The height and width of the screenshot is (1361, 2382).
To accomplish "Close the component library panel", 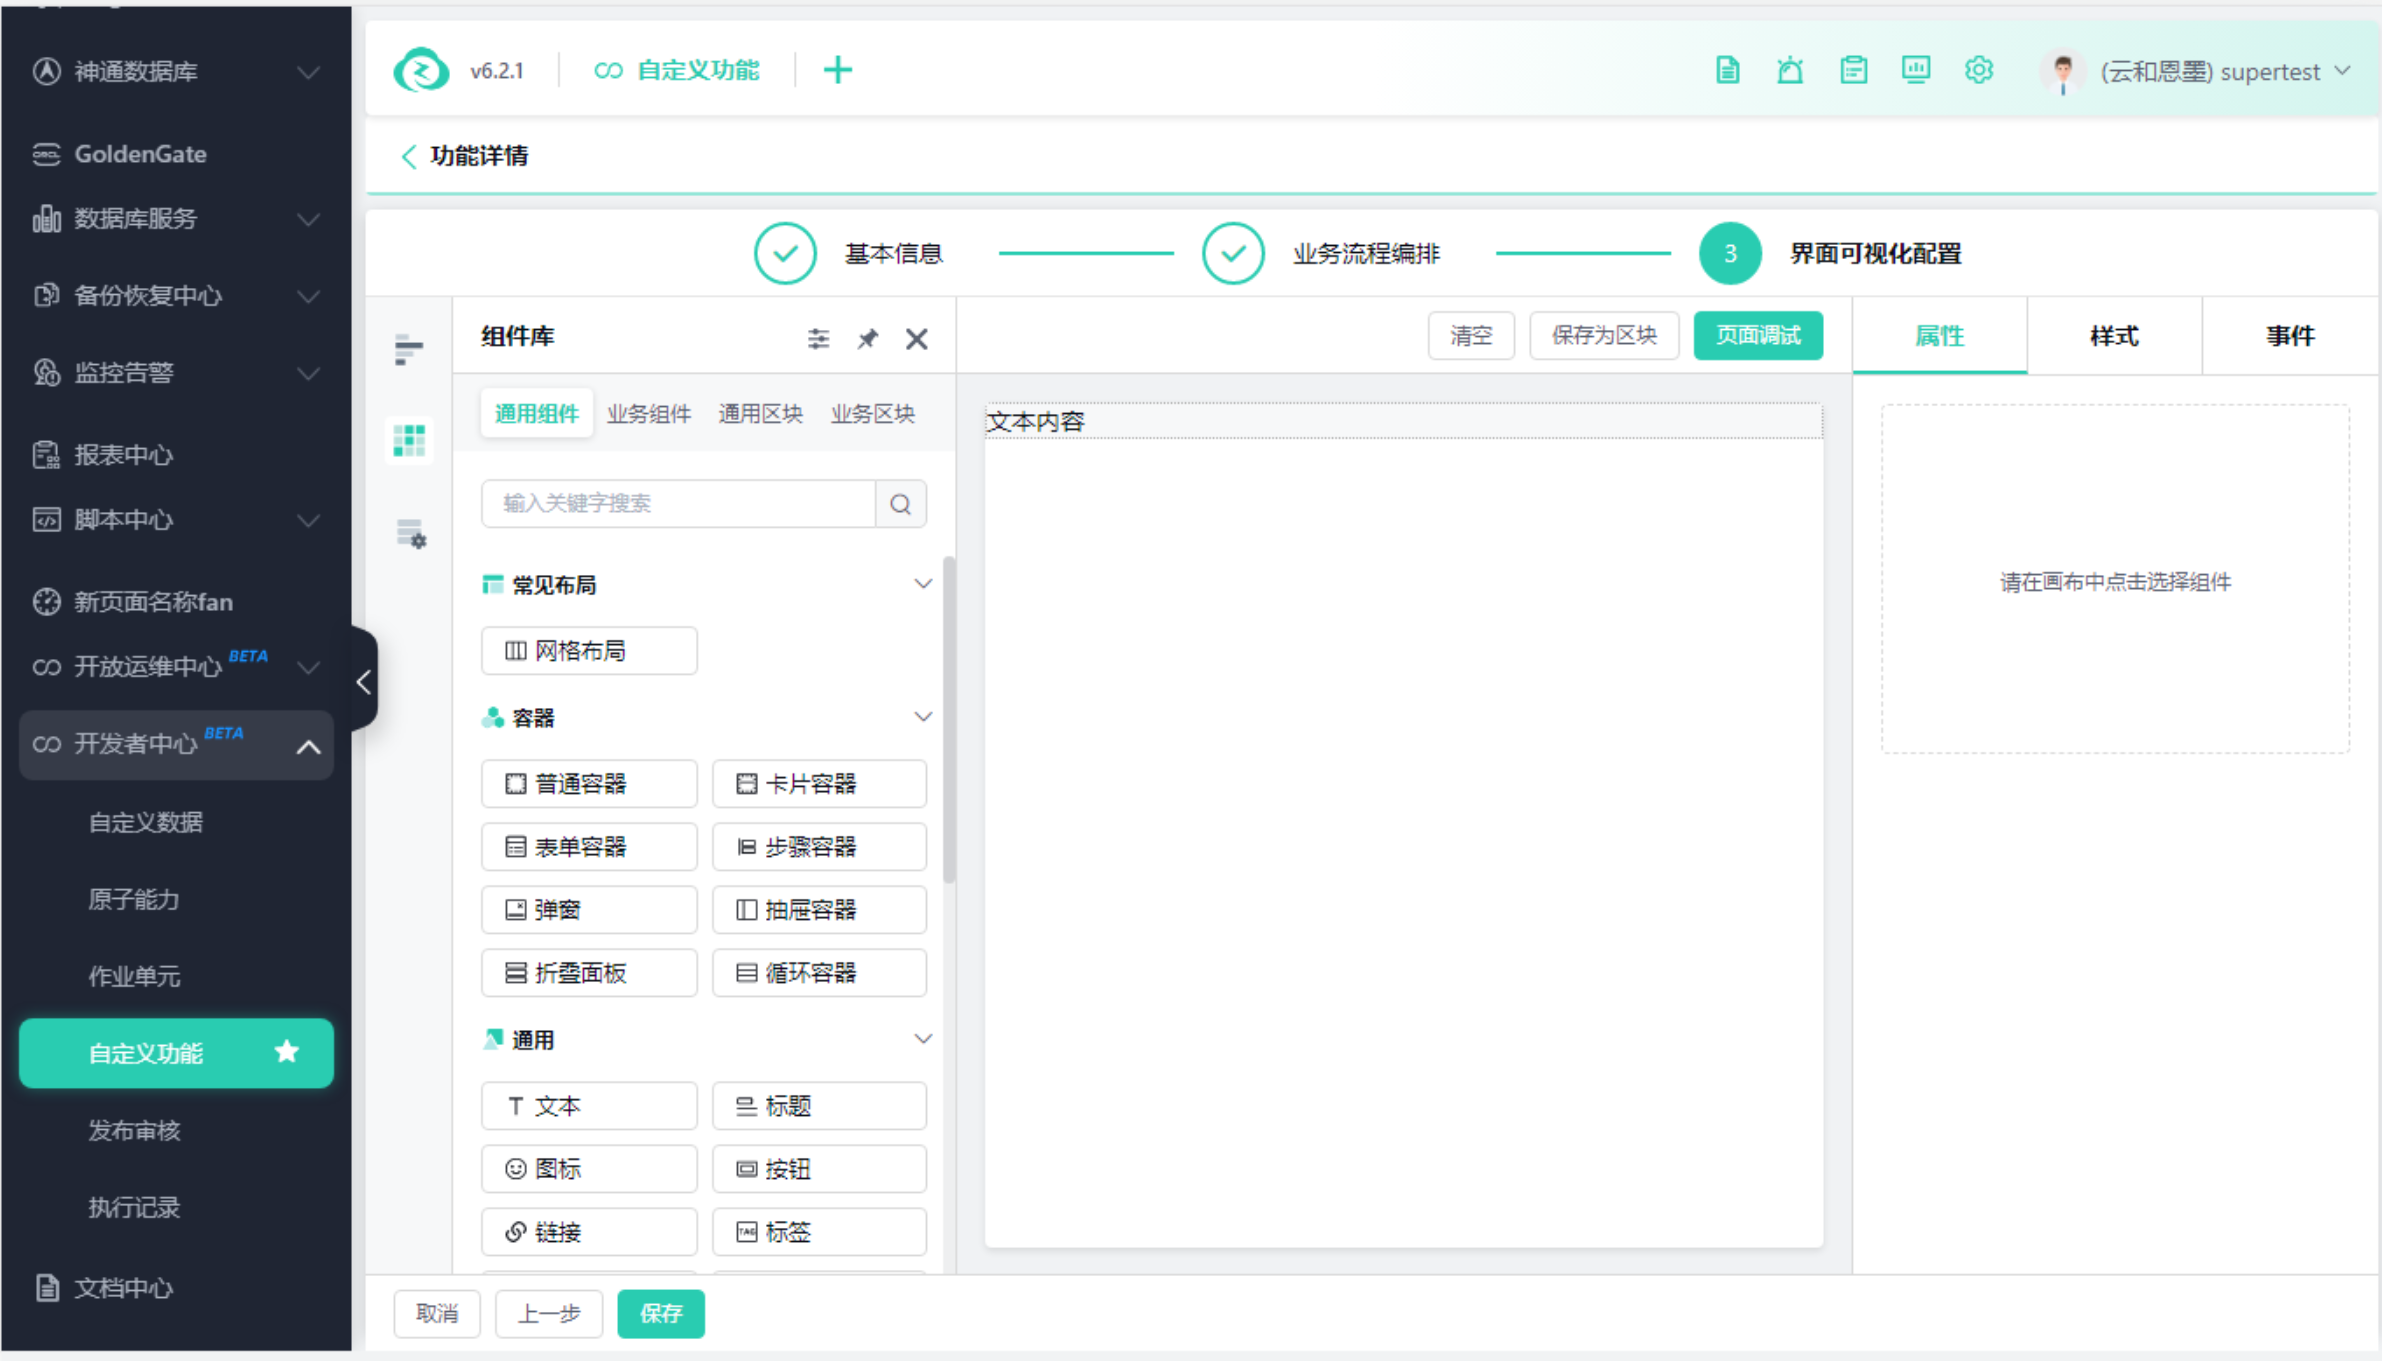I will pos(916,339).
